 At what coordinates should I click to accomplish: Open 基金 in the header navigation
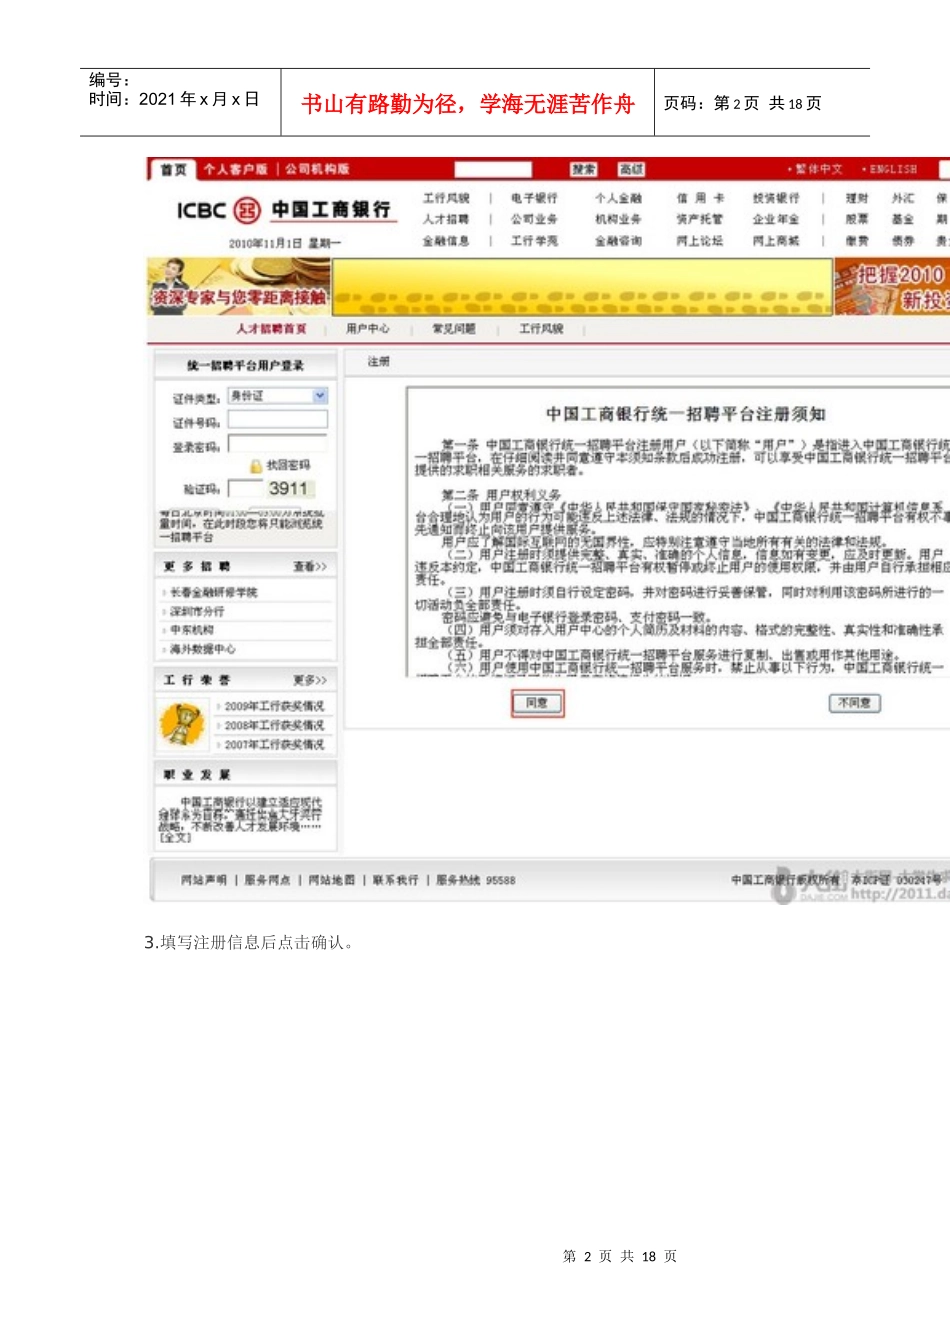tap(903, 220)
